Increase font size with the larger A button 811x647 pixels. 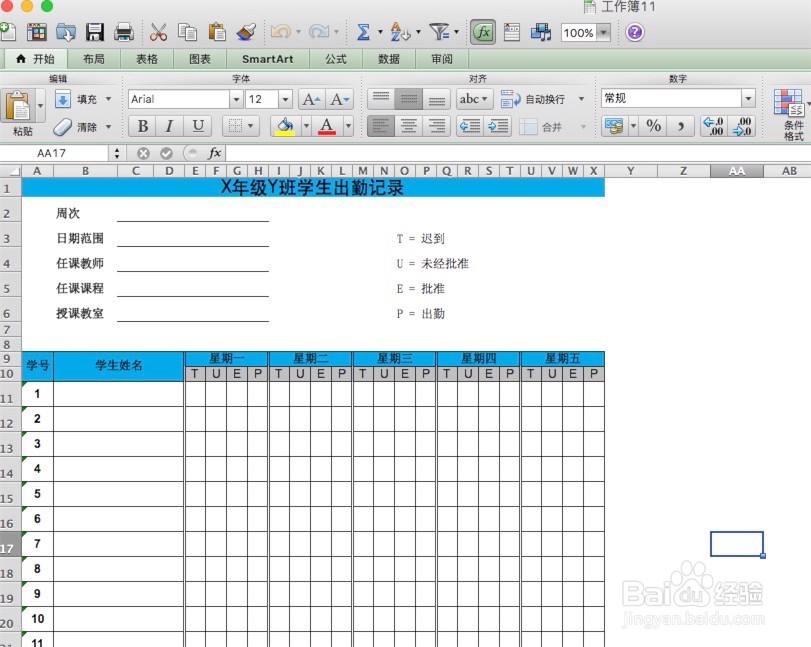click(312, 99)
